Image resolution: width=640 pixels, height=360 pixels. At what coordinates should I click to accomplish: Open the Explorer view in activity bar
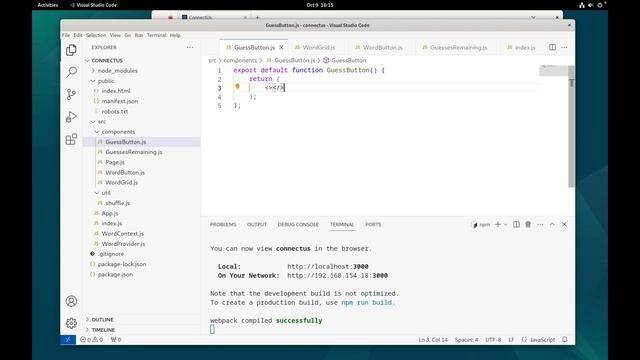click(71, 50)
